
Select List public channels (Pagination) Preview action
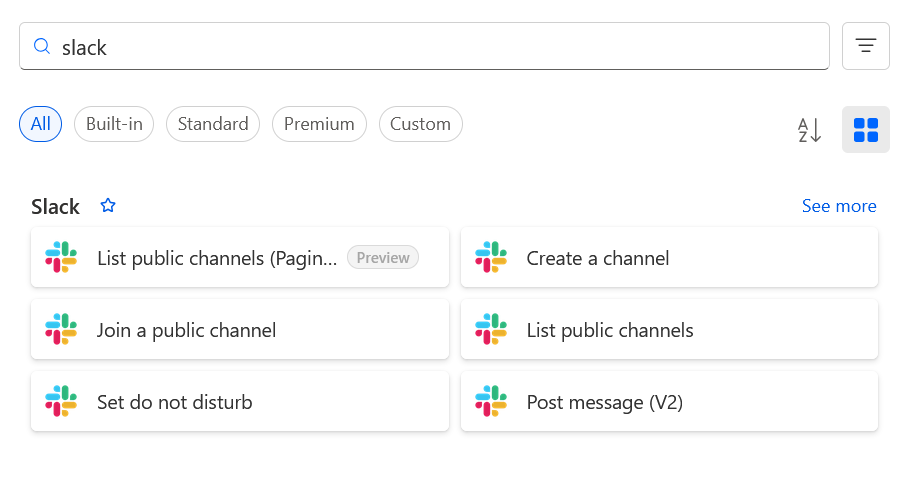point(217,258)
